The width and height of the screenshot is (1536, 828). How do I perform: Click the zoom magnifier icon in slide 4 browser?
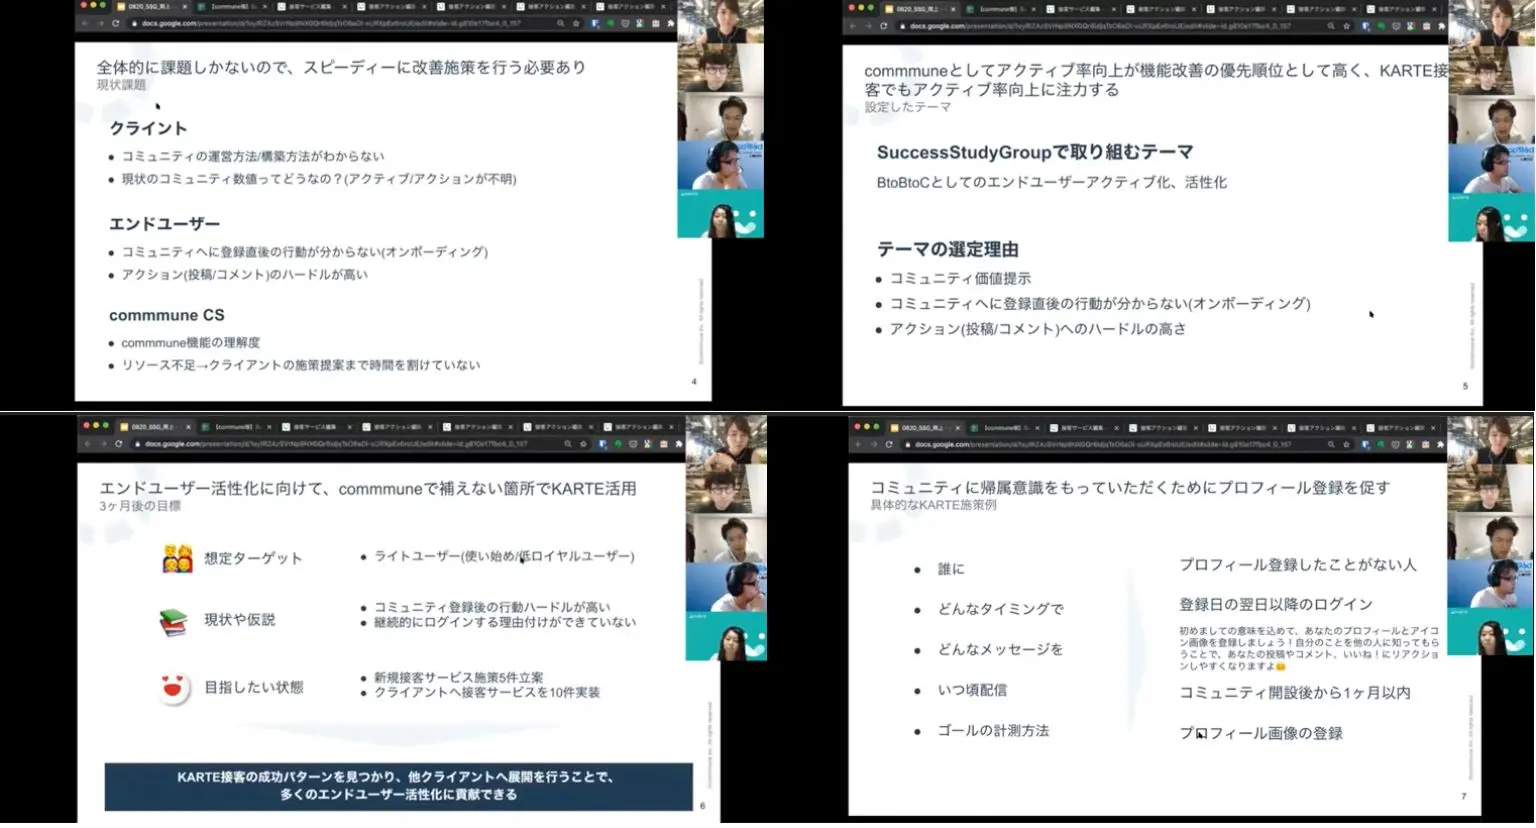pos(561,23)
